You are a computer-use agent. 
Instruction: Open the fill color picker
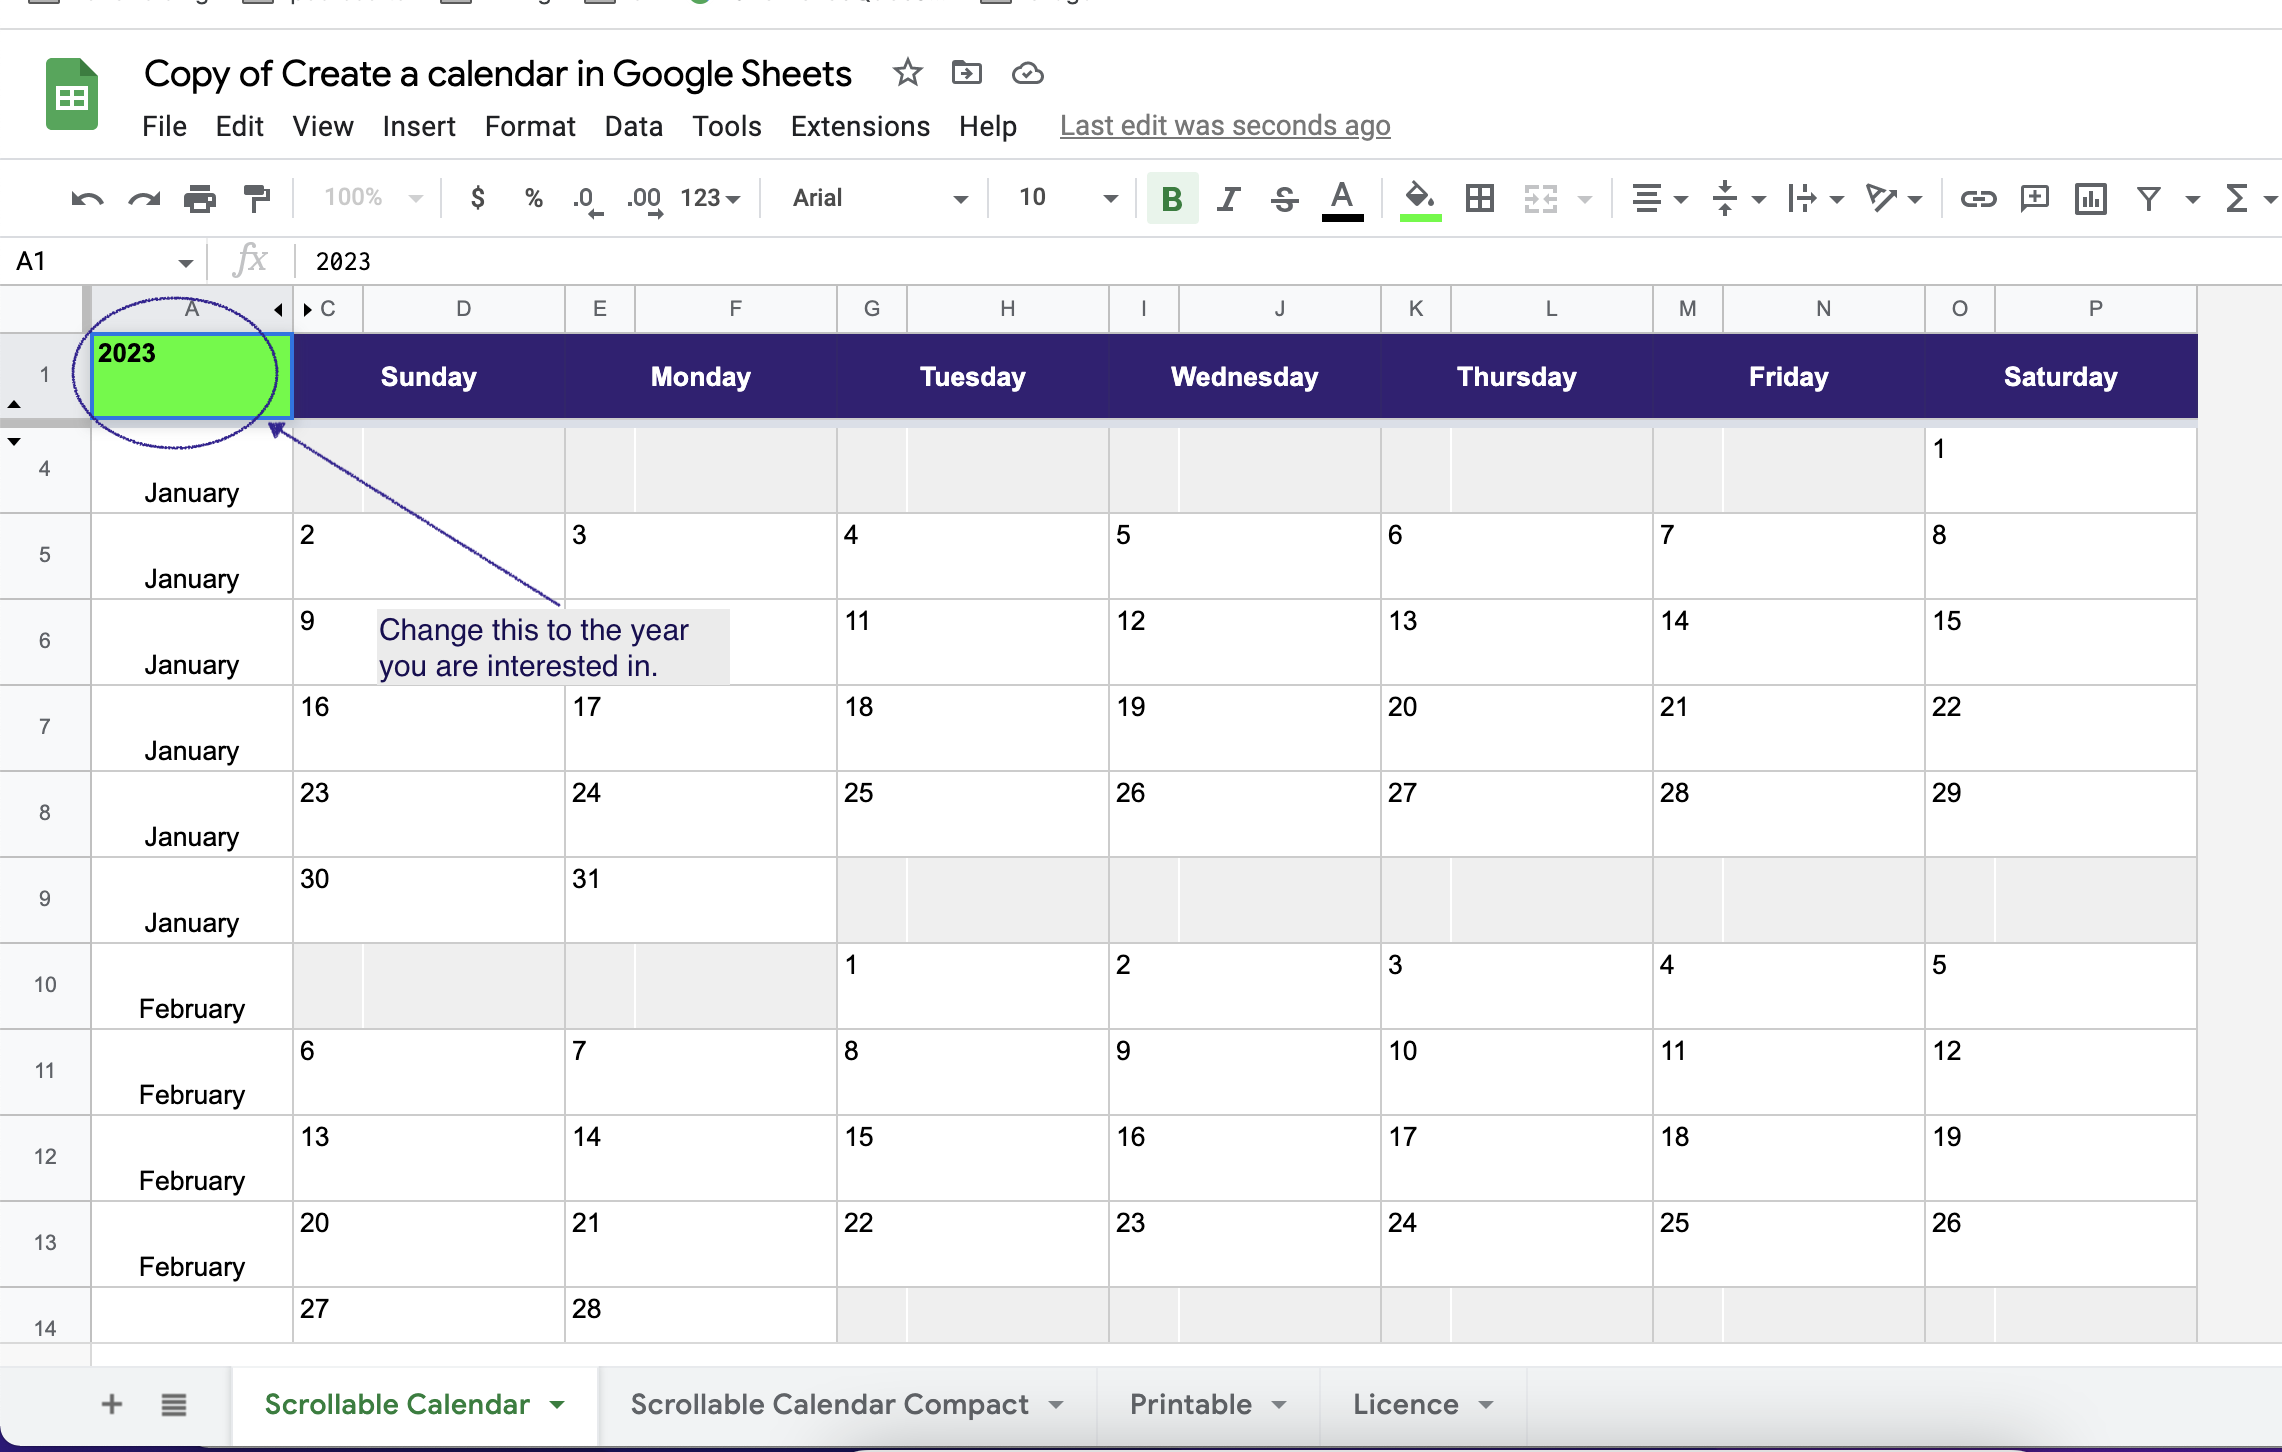(1420, 199)
